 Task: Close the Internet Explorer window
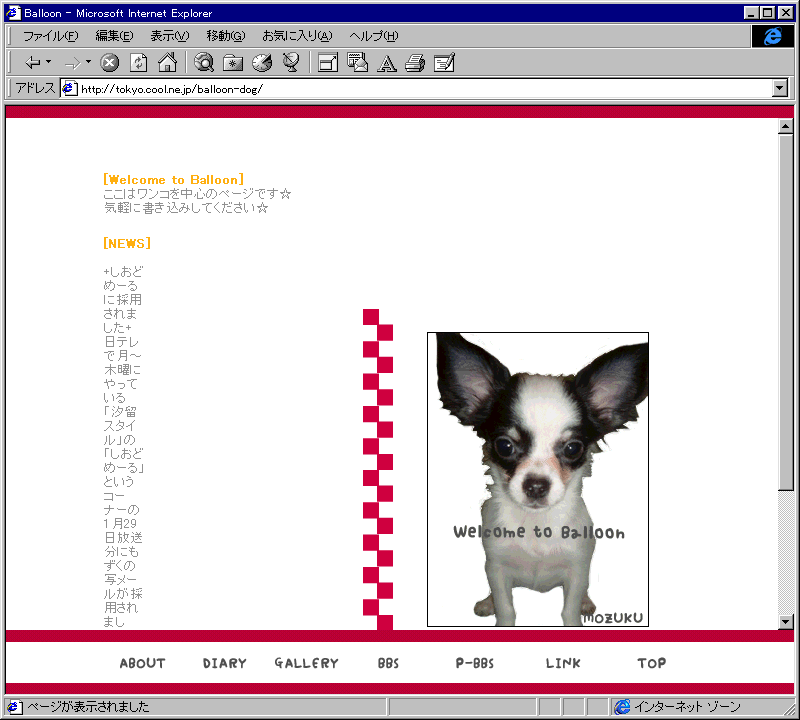click(x=786, y=13)
